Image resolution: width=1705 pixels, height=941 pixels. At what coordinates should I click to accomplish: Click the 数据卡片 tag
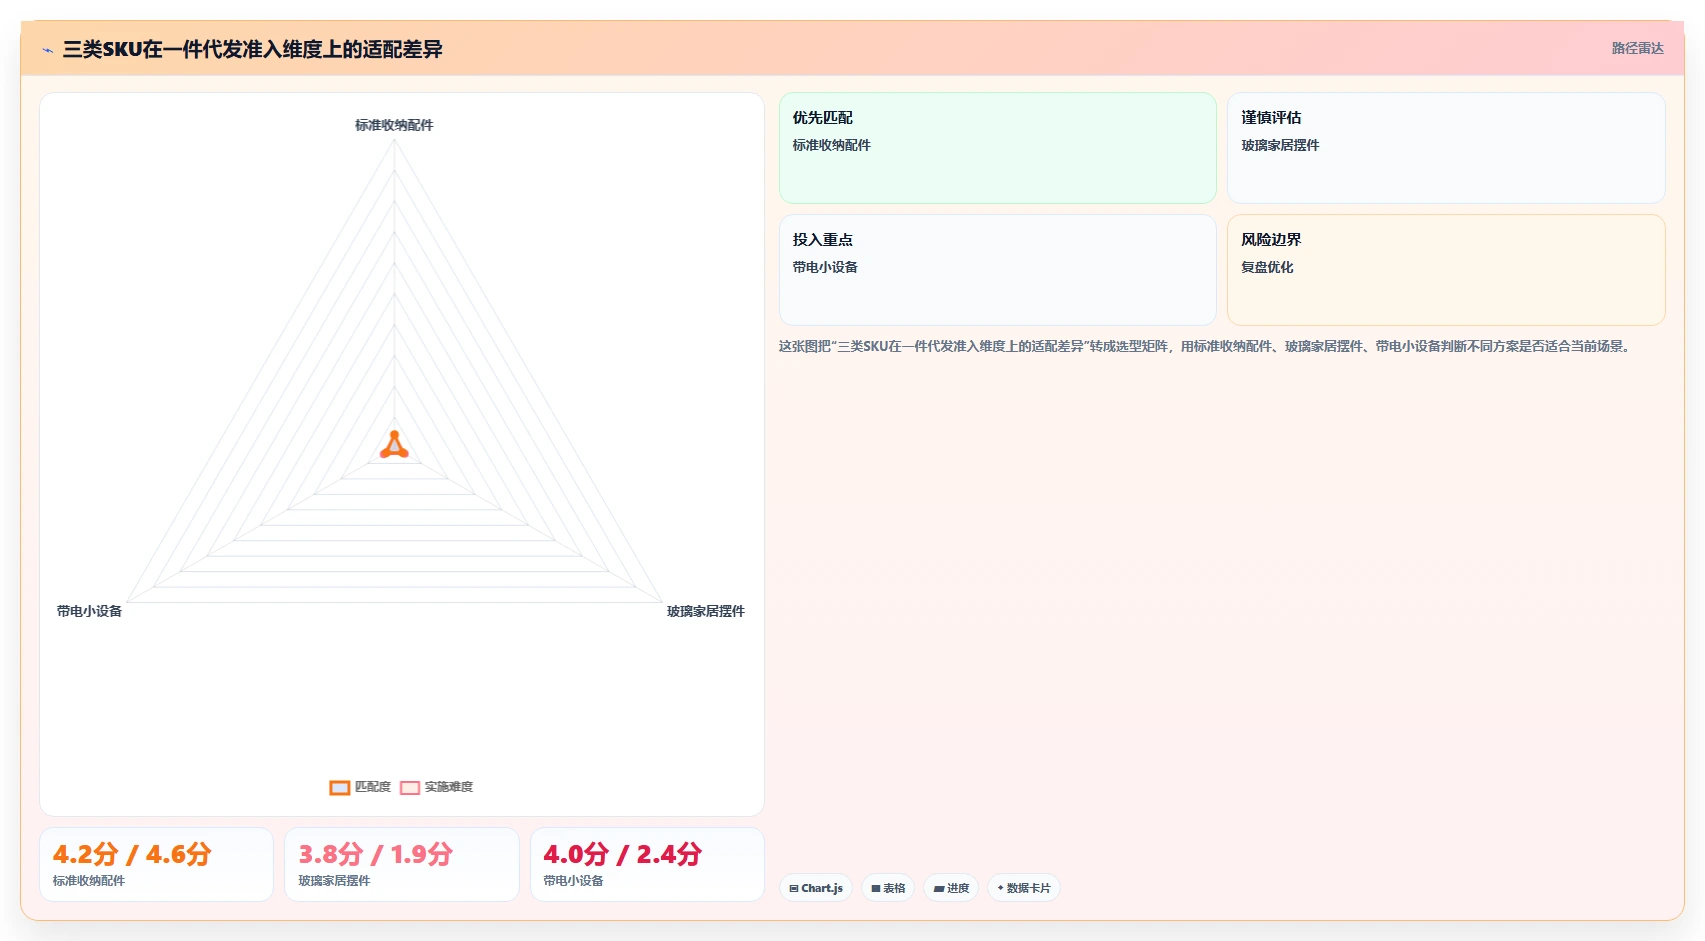(1024, 888)
